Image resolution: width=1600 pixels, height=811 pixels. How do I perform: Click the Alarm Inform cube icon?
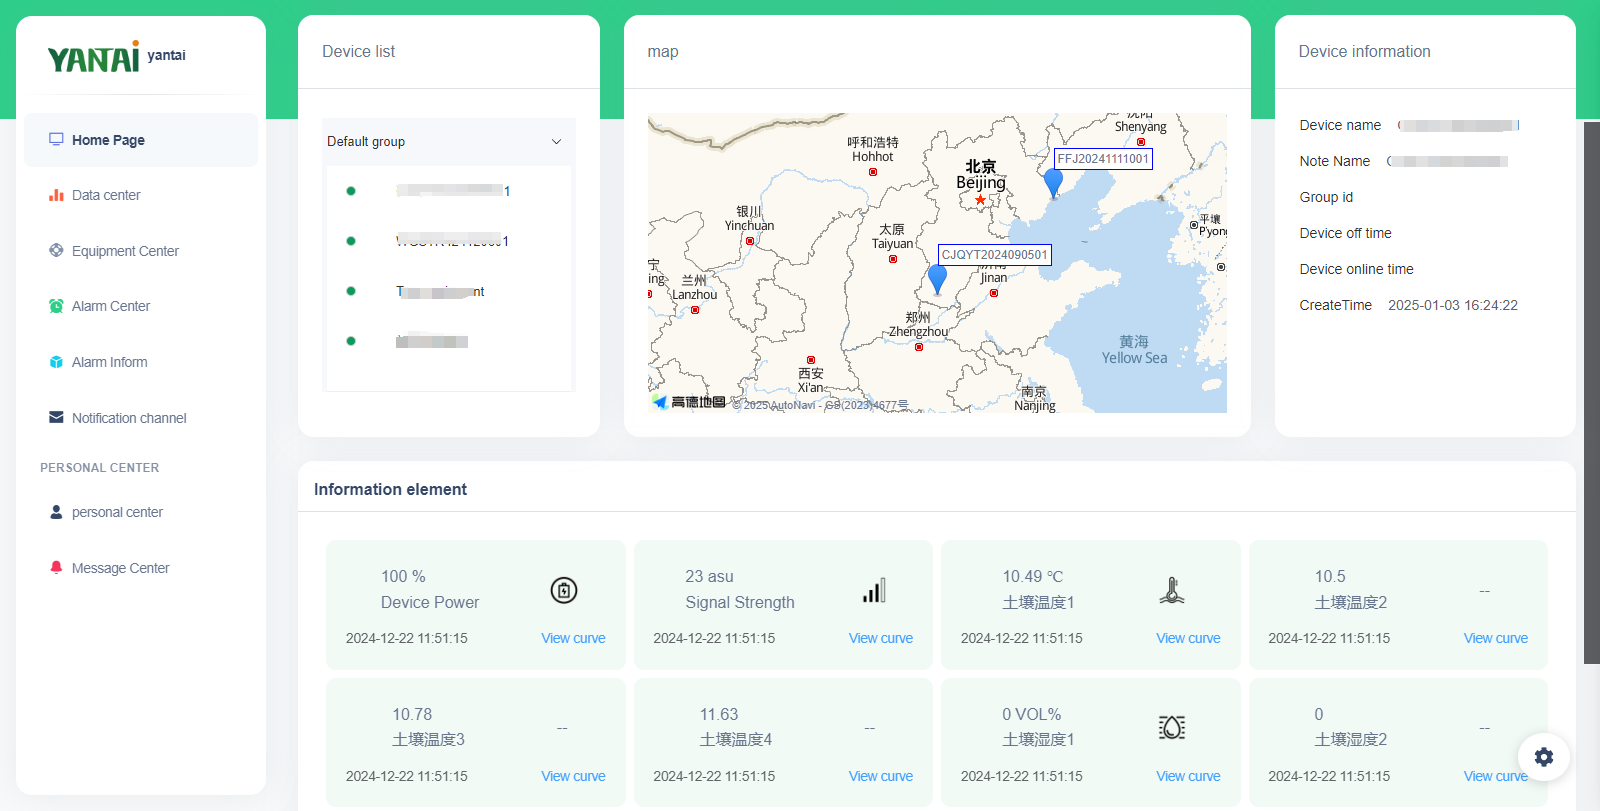click(x=56, y=362)
